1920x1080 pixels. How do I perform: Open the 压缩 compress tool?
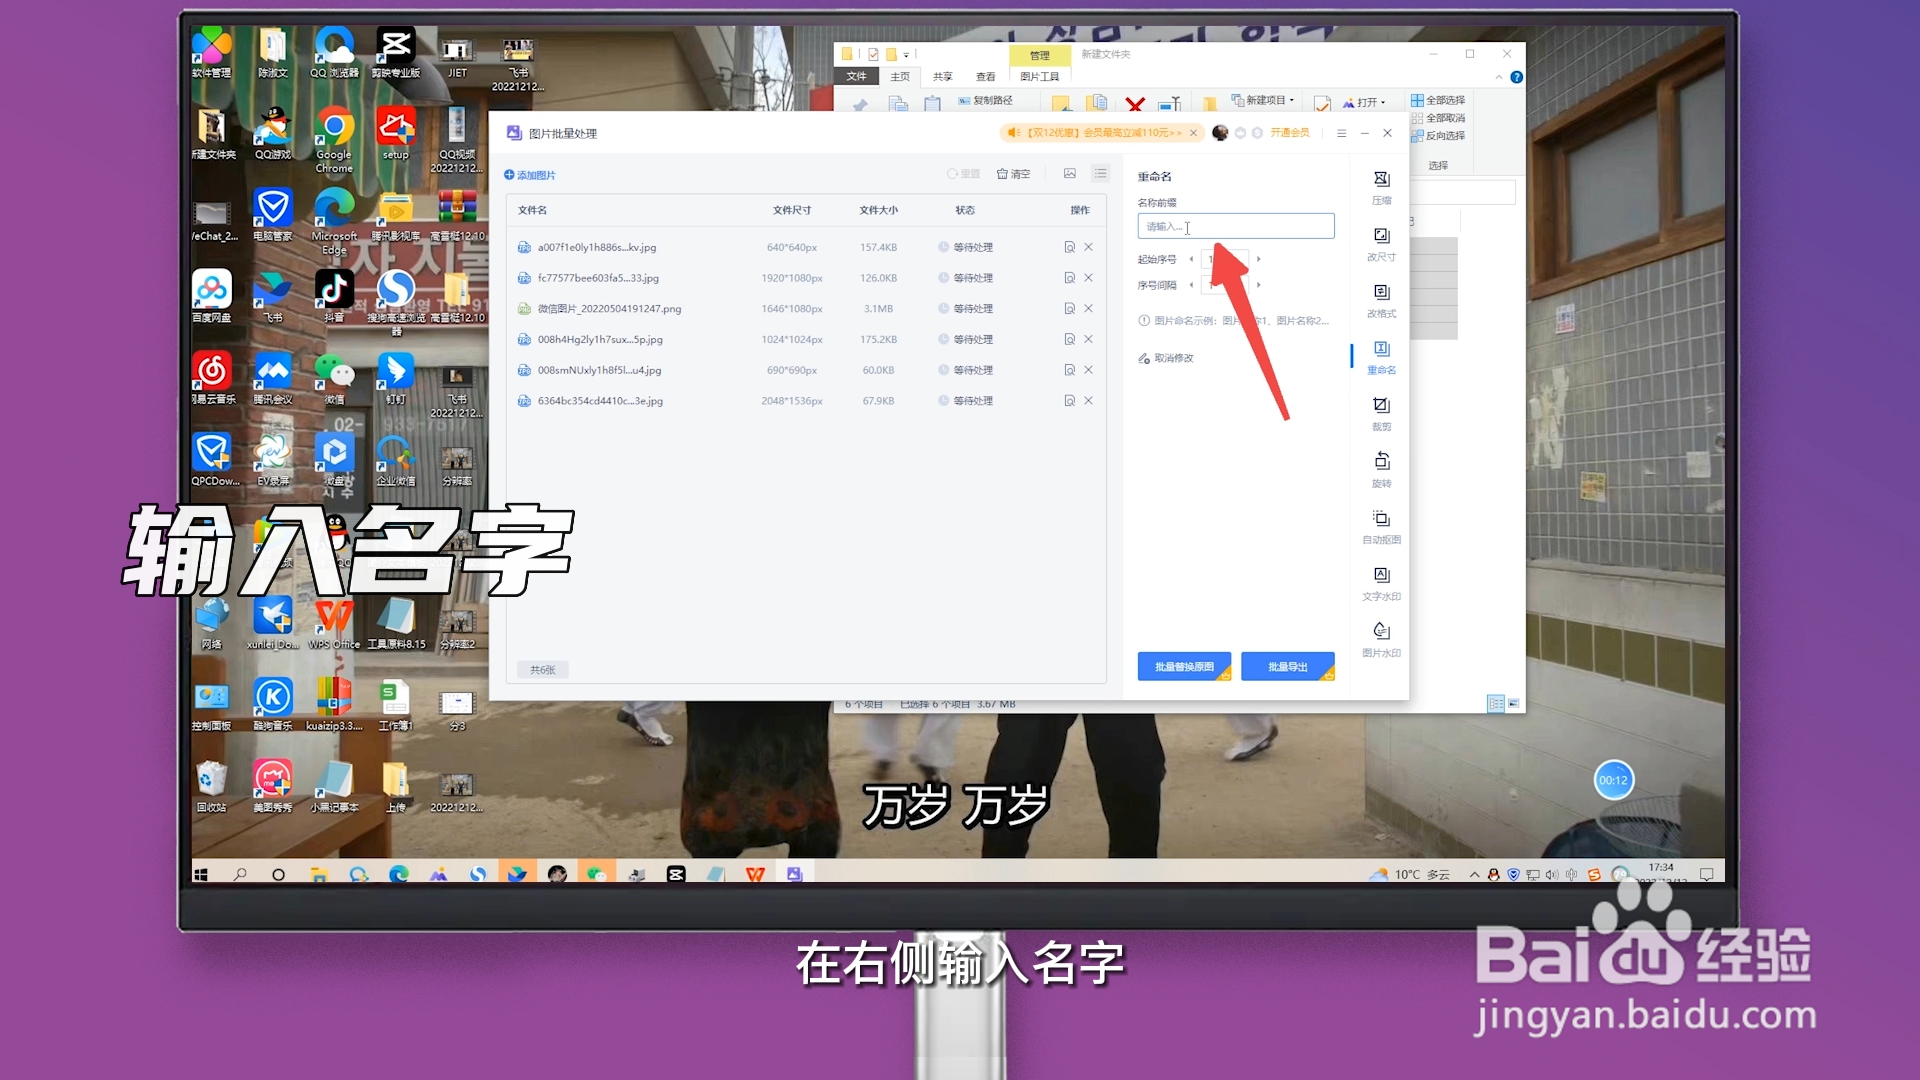pos(1381,187)
